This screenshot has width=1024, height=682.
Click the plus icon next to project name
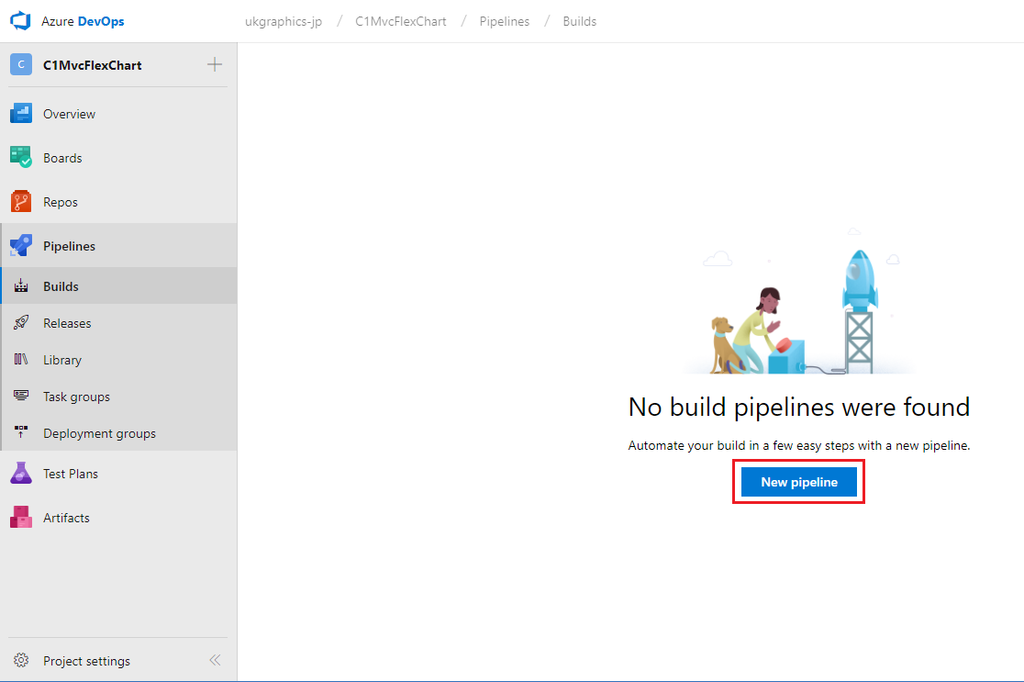coord(214,65)
